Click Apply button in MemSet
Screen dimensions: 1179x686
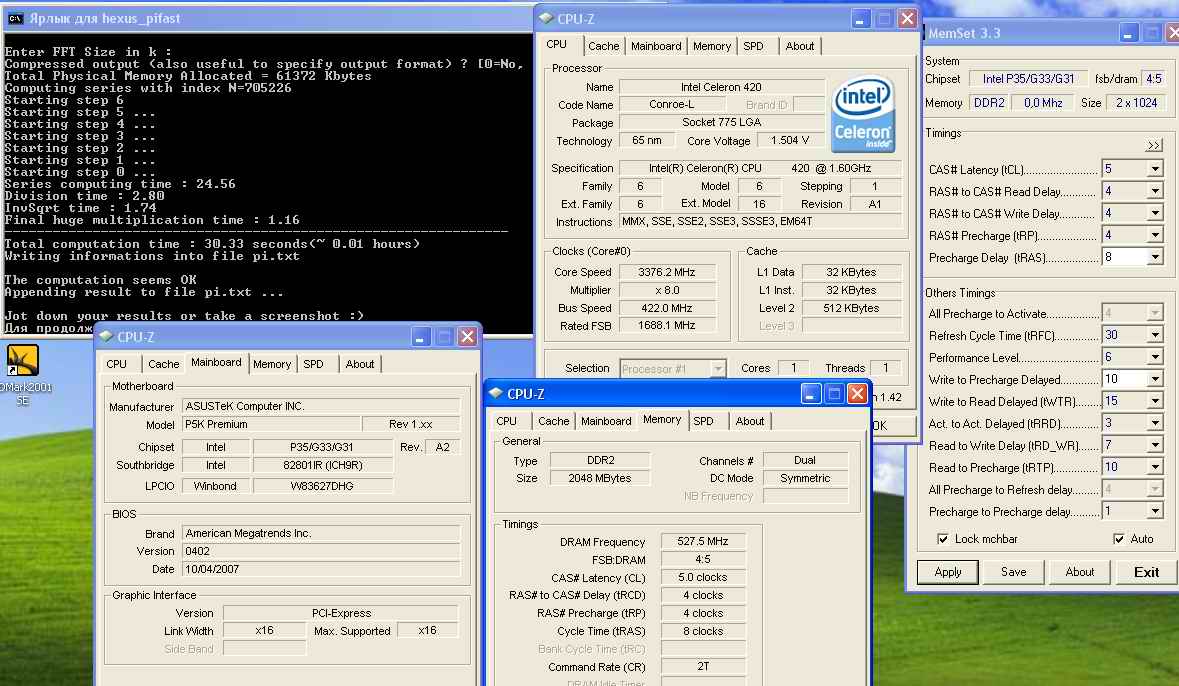[x=947, y=572]
